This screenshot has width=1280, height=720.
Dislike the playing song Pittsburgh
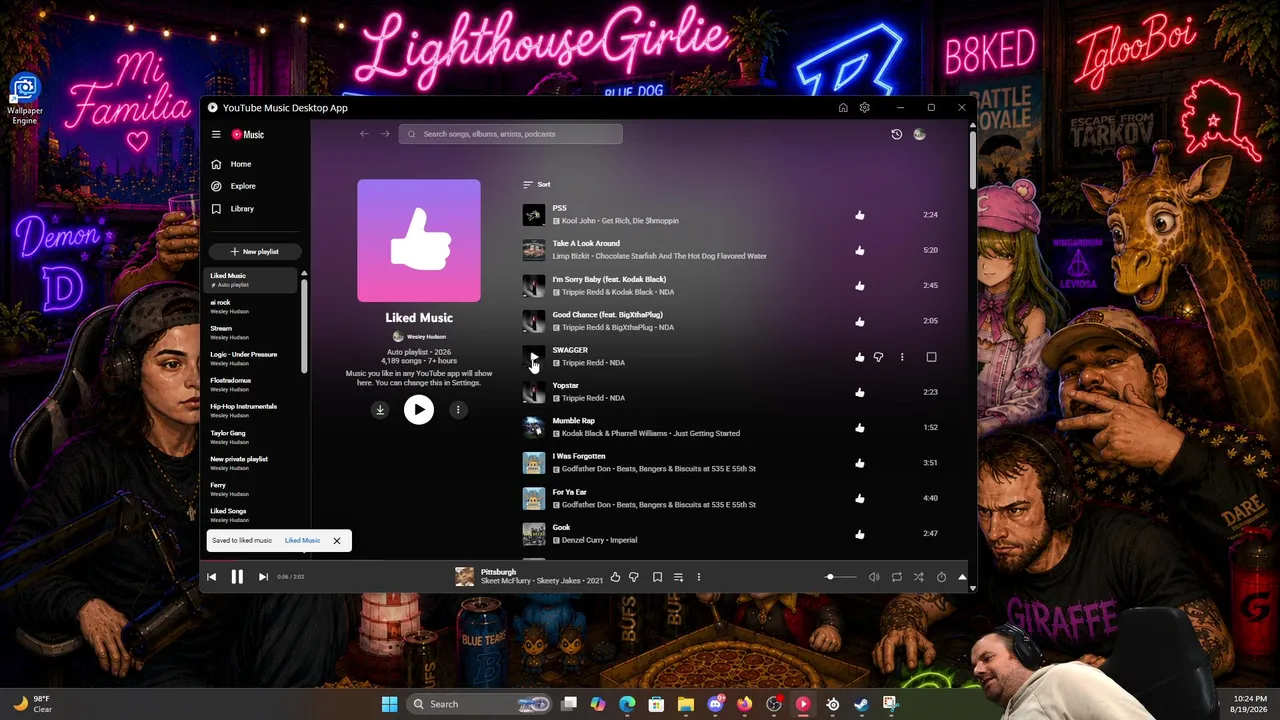point(634,577)
